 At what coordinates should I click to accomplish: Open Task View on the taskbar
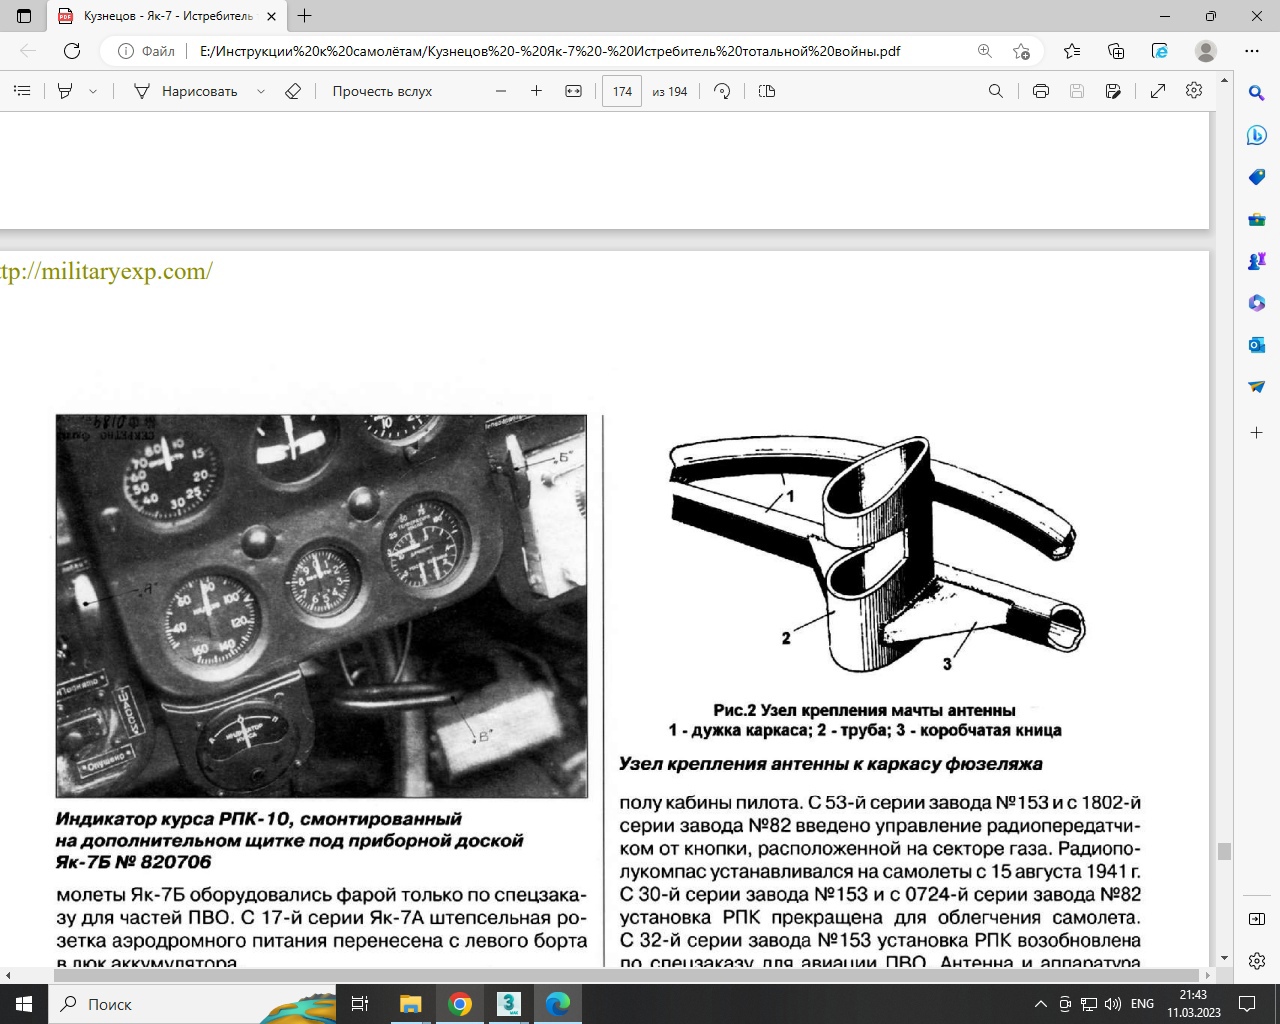point(360,1004)
